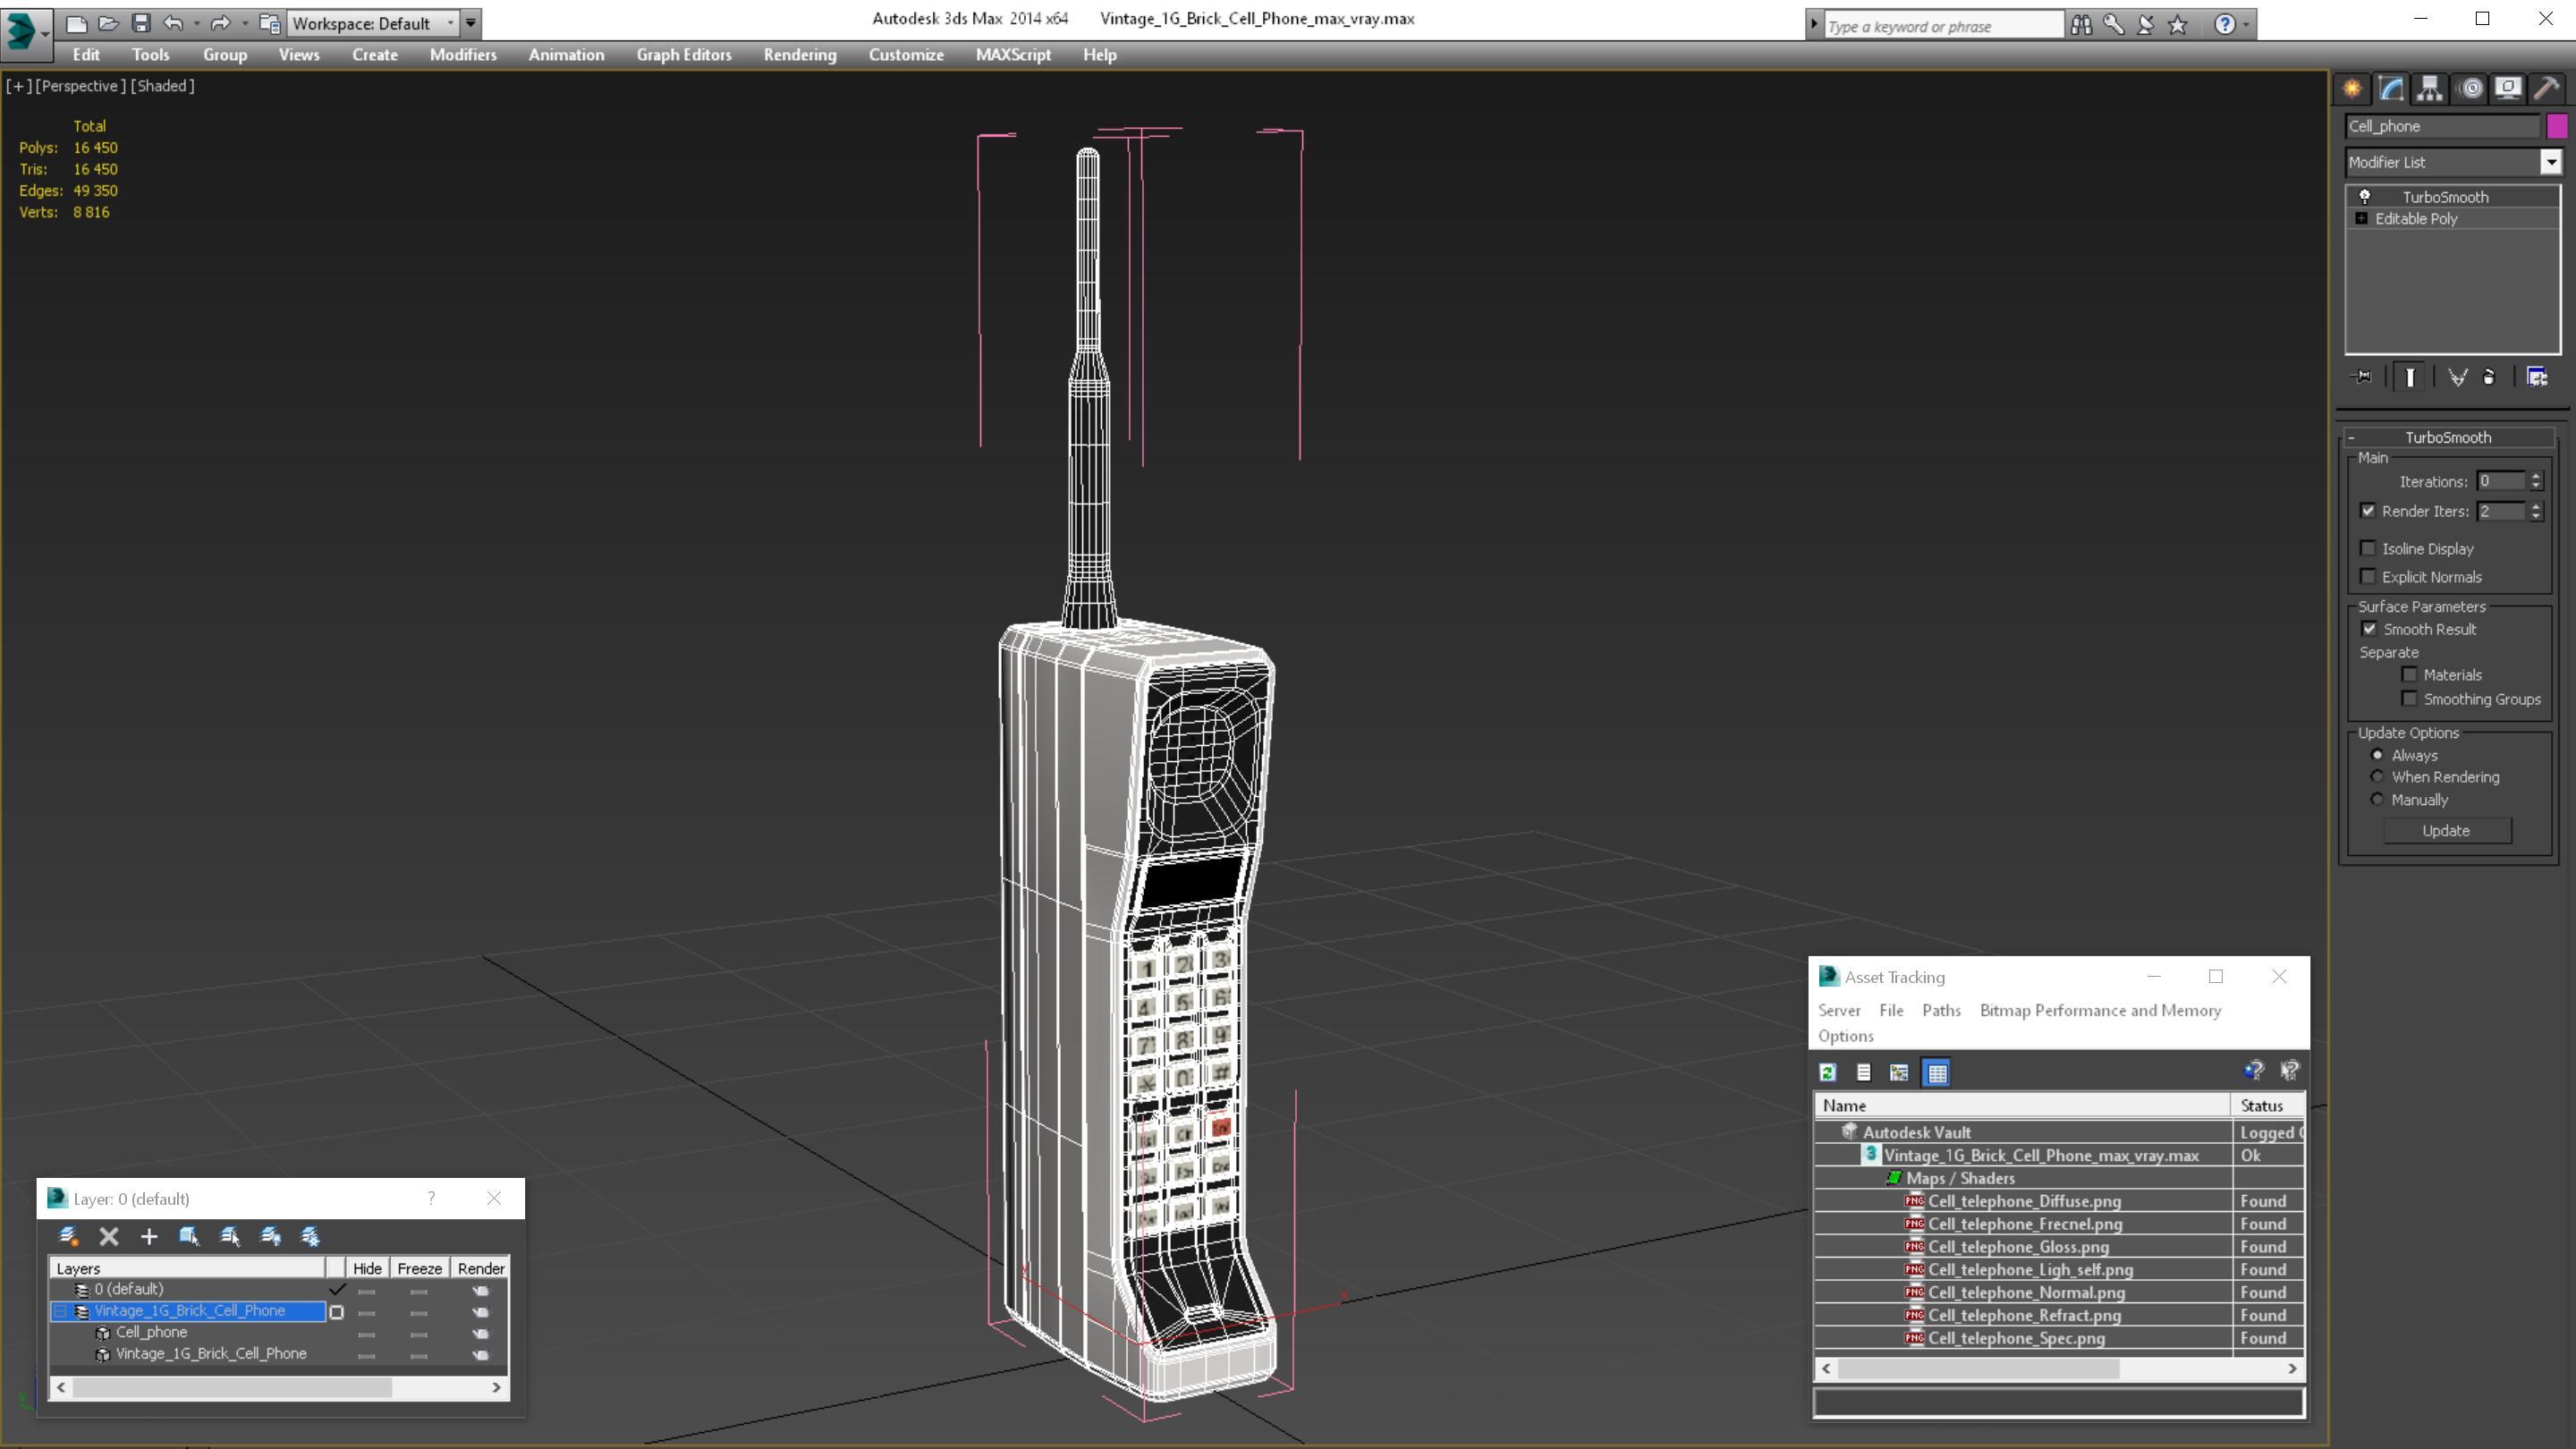Click Save File icon in title toolbar
Viewport: 2576px width, 1449px height.
click(140, 22)
